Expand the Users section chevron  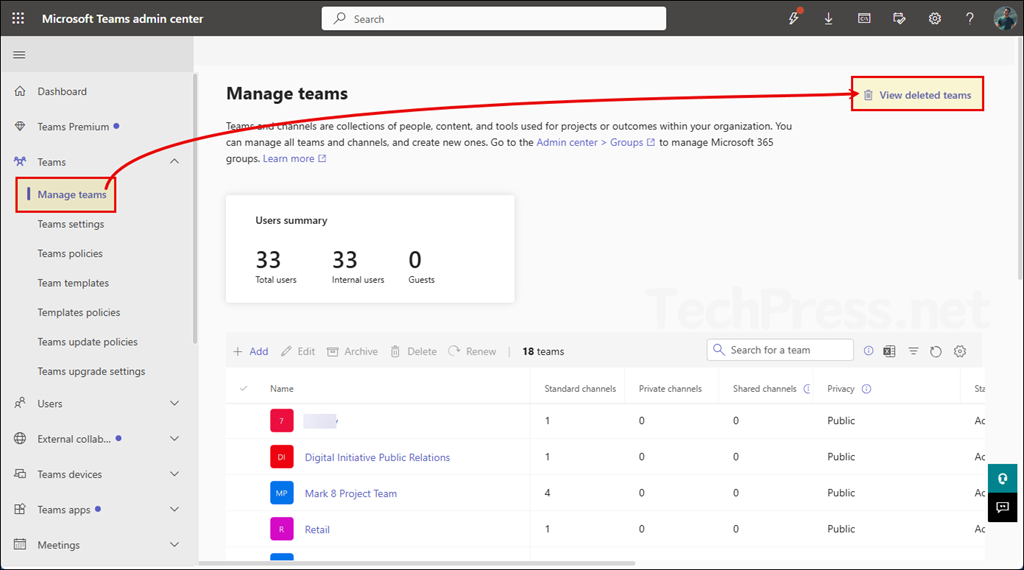[x=174, y=404]
